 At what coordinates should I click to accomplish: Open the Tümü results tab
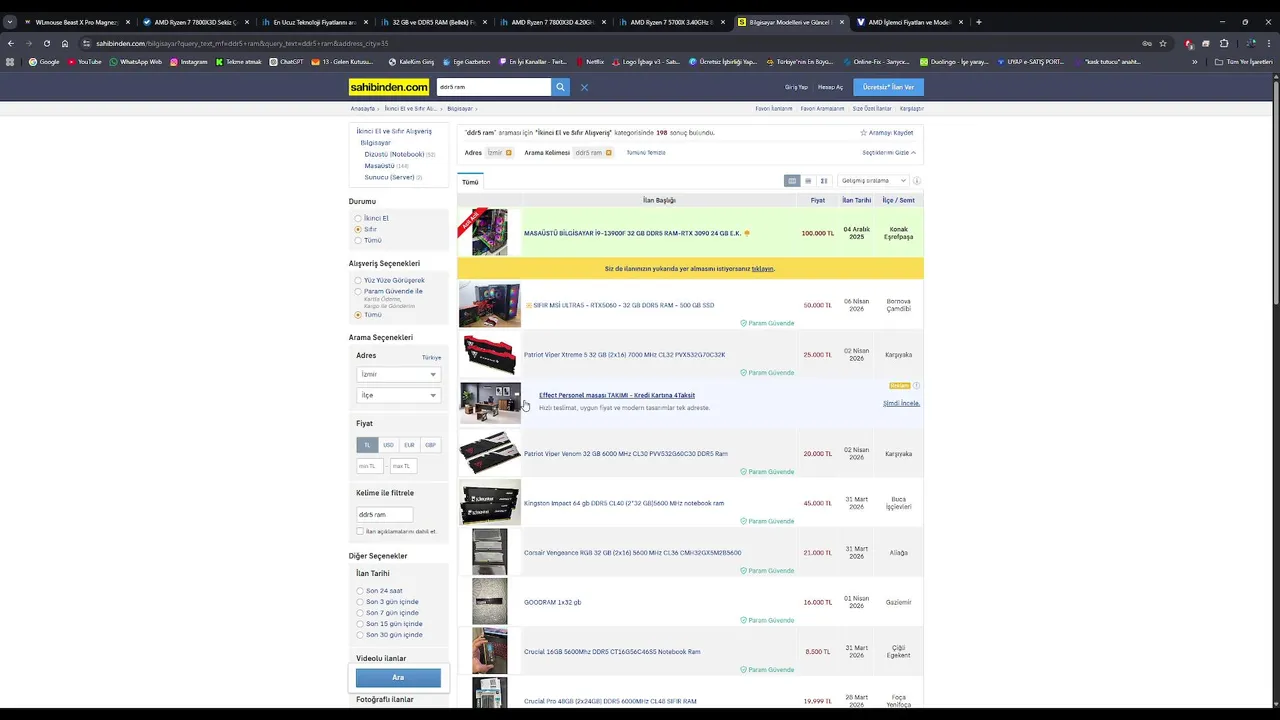[470, 182]
